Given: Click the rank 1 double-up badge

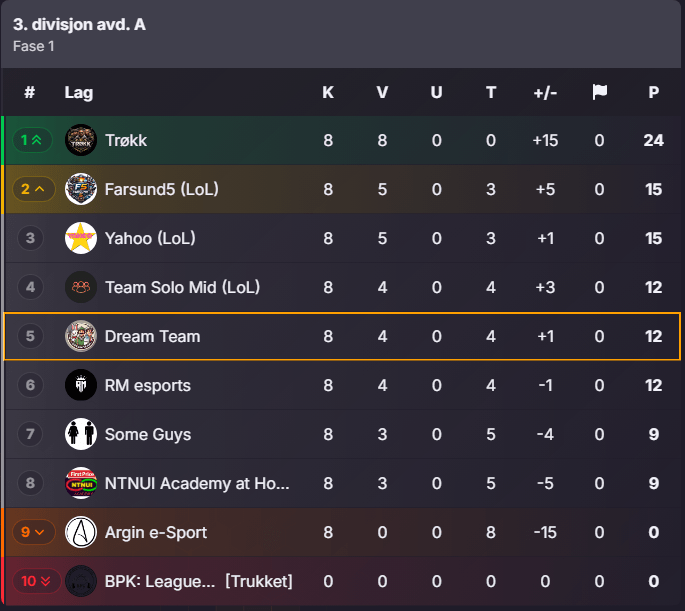Looking at the screenshot, I should pos(32,140).
